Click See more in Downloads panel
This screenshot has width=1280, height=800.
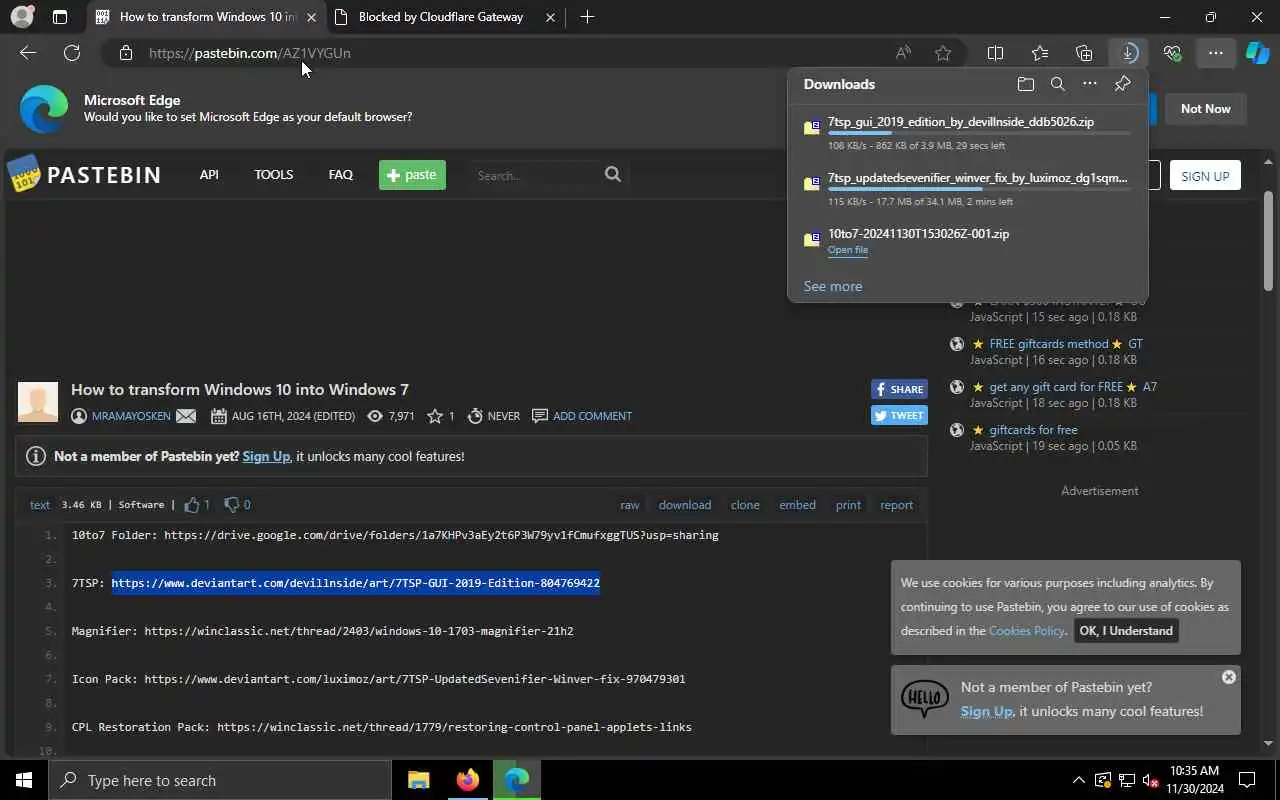pos(832,286)
